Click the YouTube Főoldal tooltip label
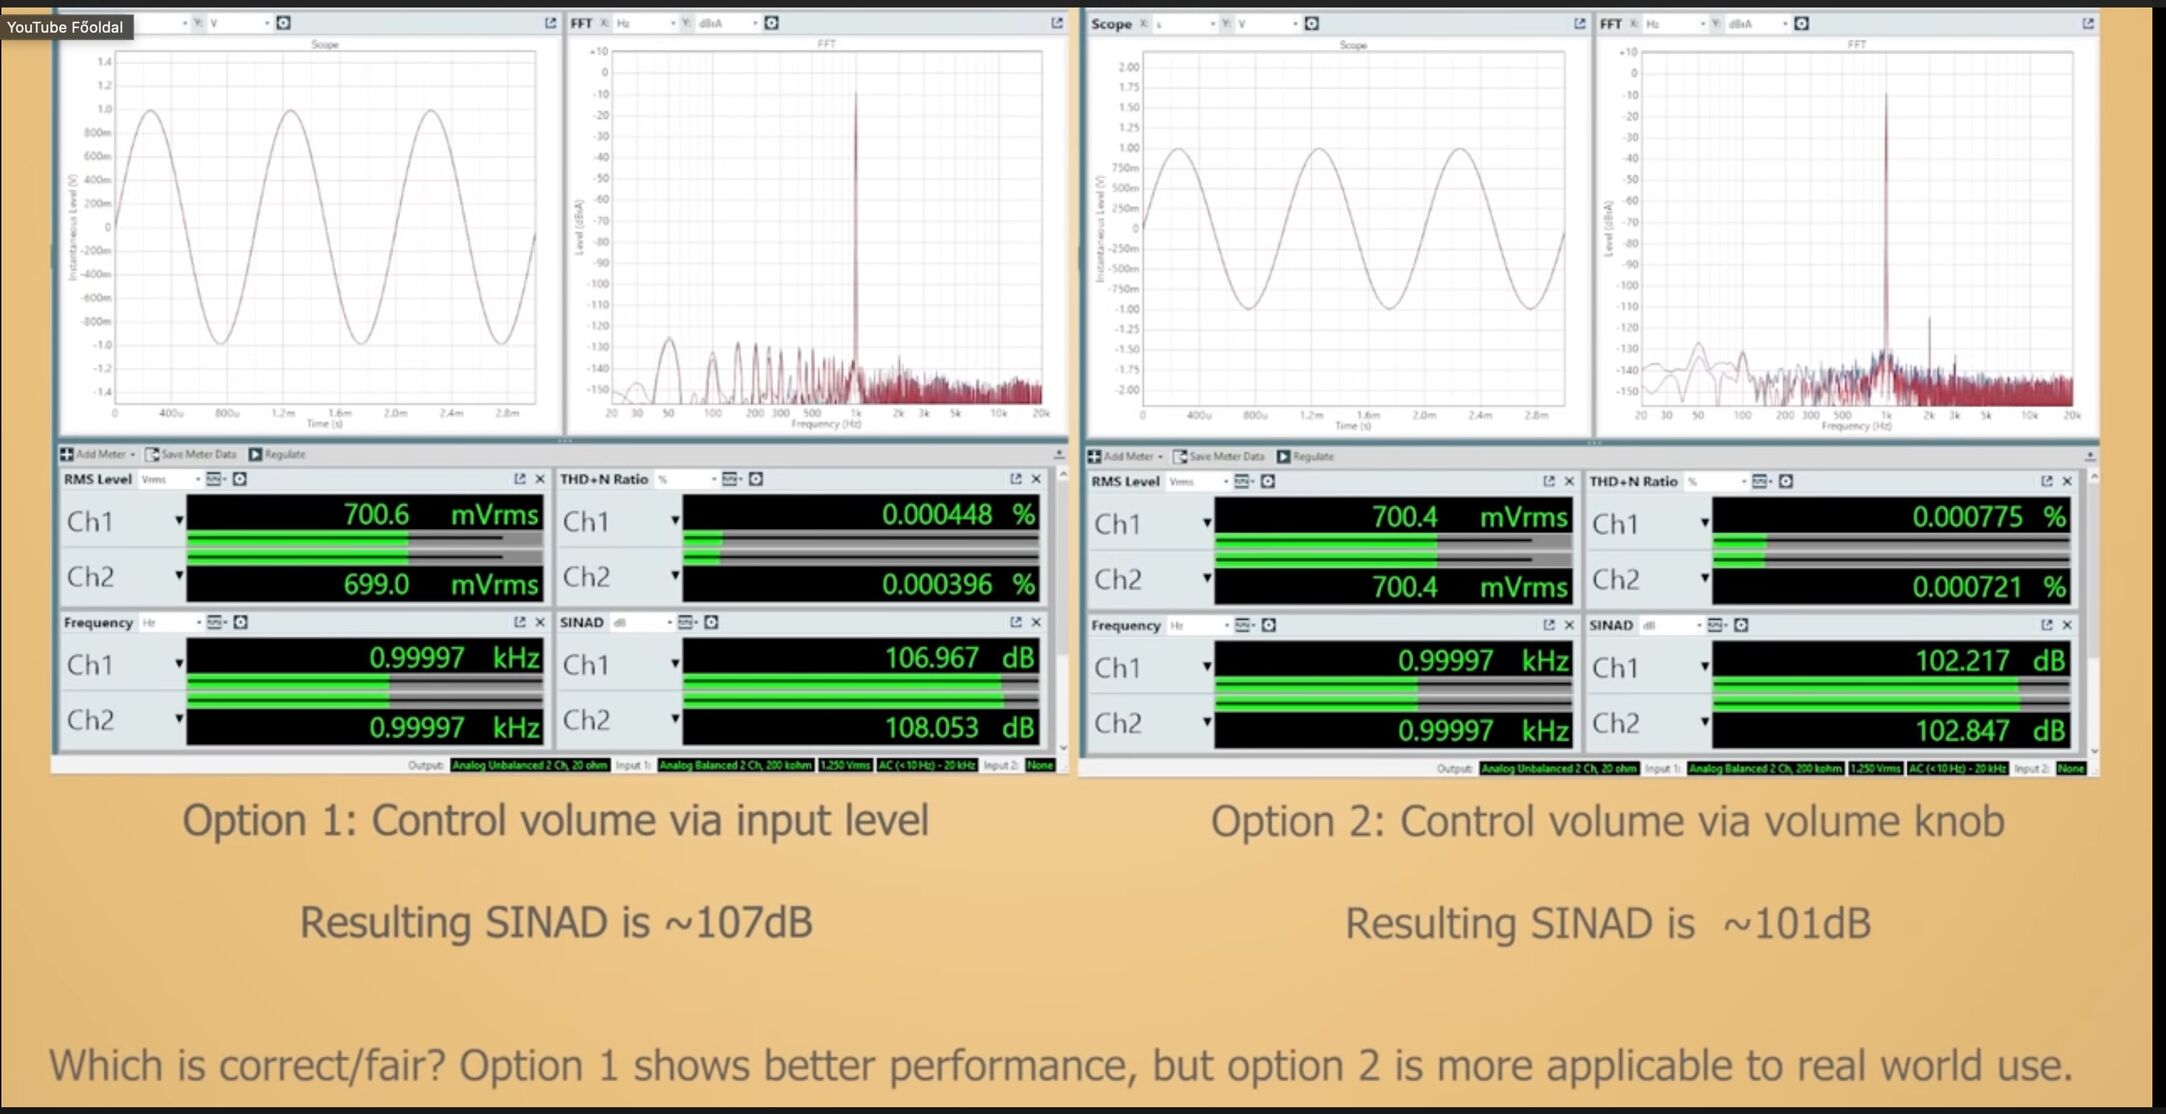This screenshot has height=1114, width=2166. [x=66, y=27]
